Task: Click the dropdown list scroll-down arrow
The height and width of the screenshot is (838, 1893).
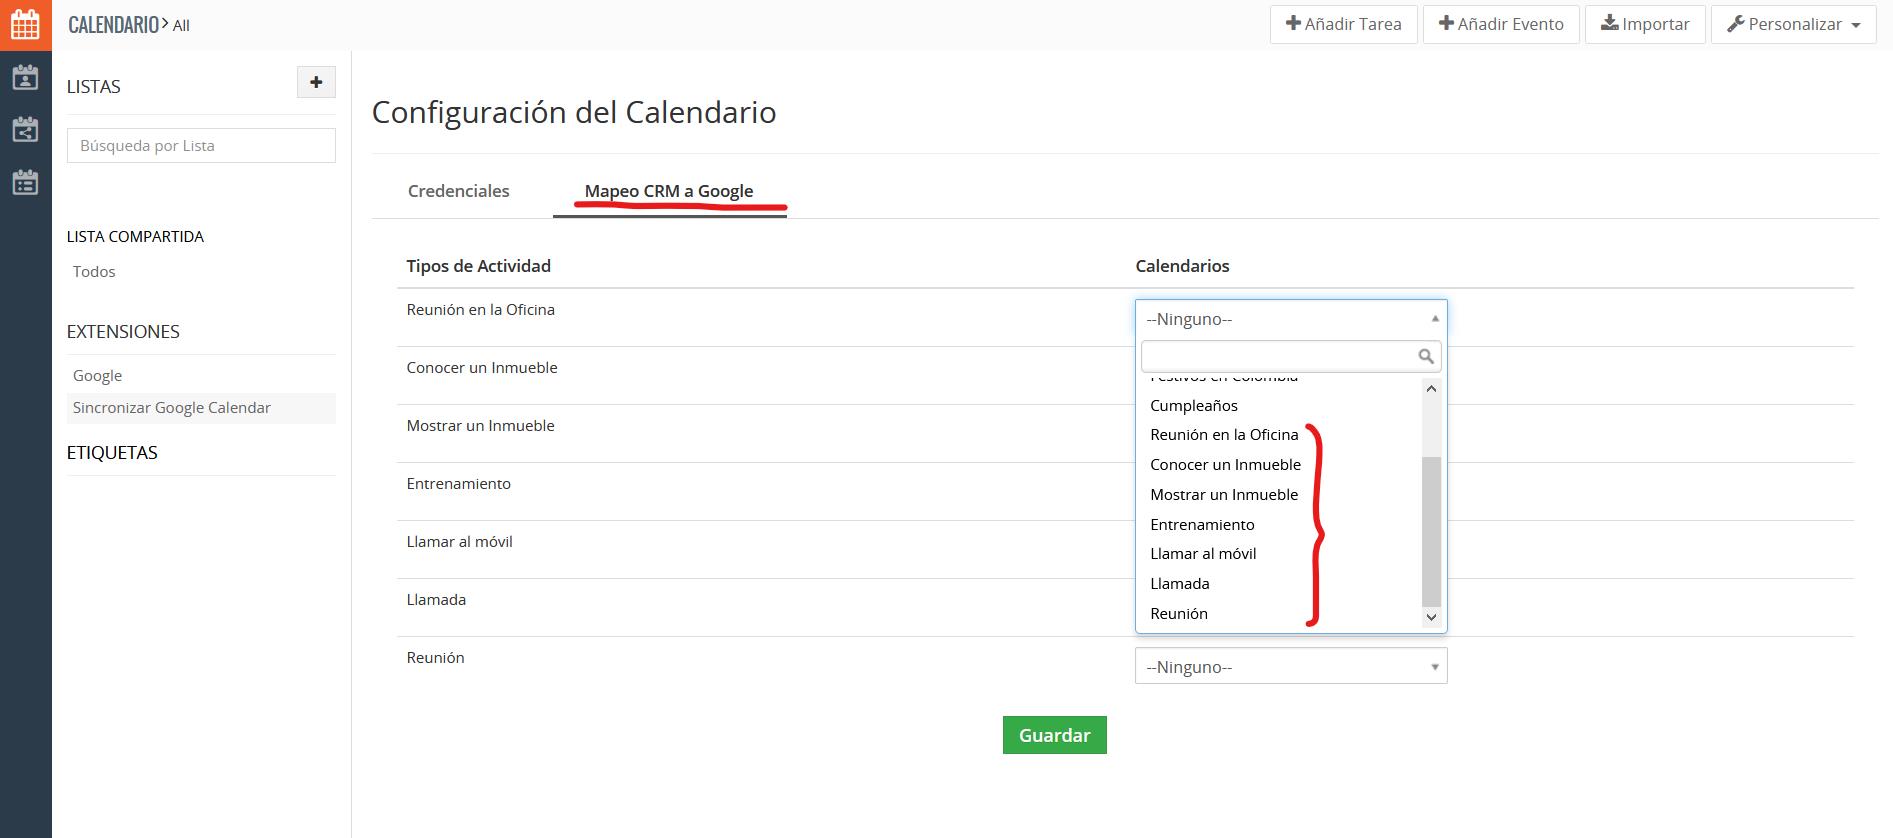Action: (x=1431, y=617)
